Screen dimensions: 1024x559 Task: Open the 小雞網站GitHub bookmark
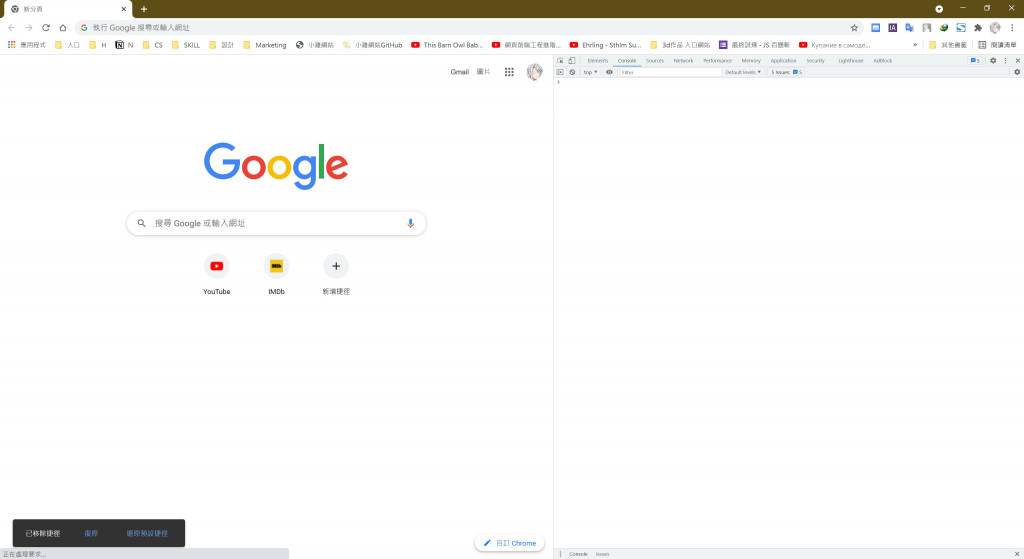372,45
